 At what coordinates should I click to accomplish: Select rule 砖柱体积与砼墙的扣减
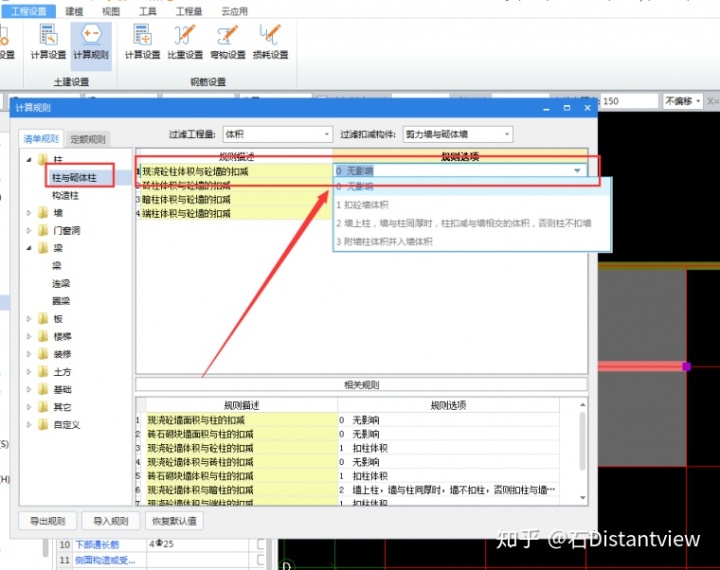(236, 186)
